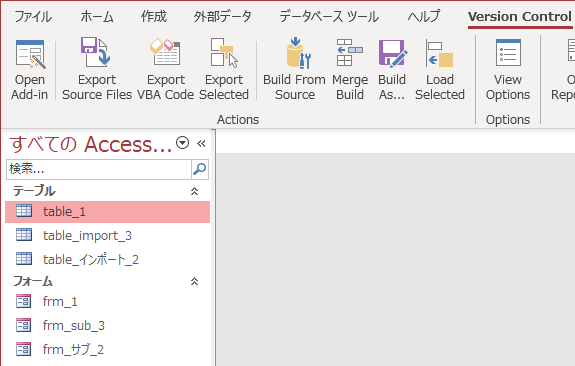This screenshot has width=575, height=366.
Task: Click the Merge Build icon
Action: pyautogui.click(x=350, y=52)
